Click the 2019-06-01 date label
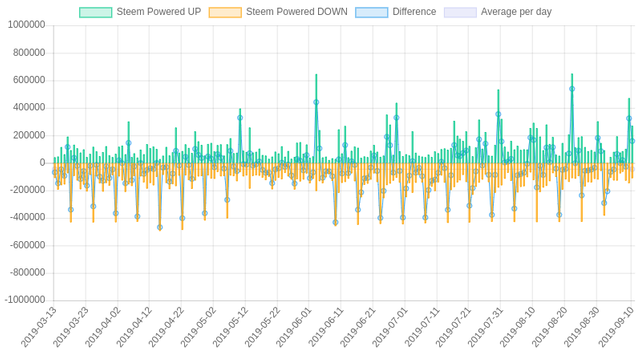This screenshot has width=640, height=361. (294, 327)
